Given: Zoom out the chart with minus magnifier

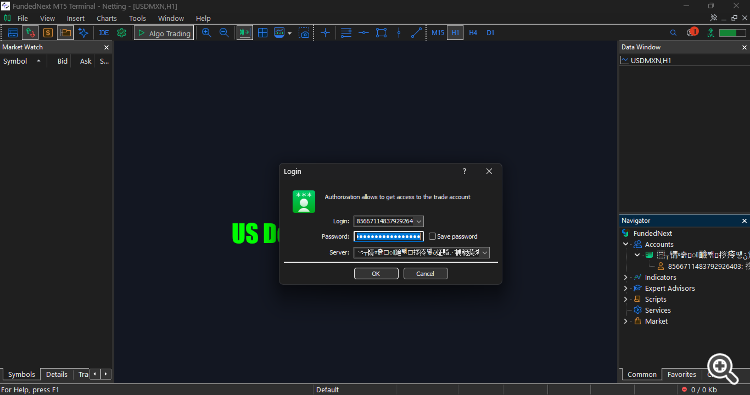Looking at the screenshot, I should (x=224, y=33).
